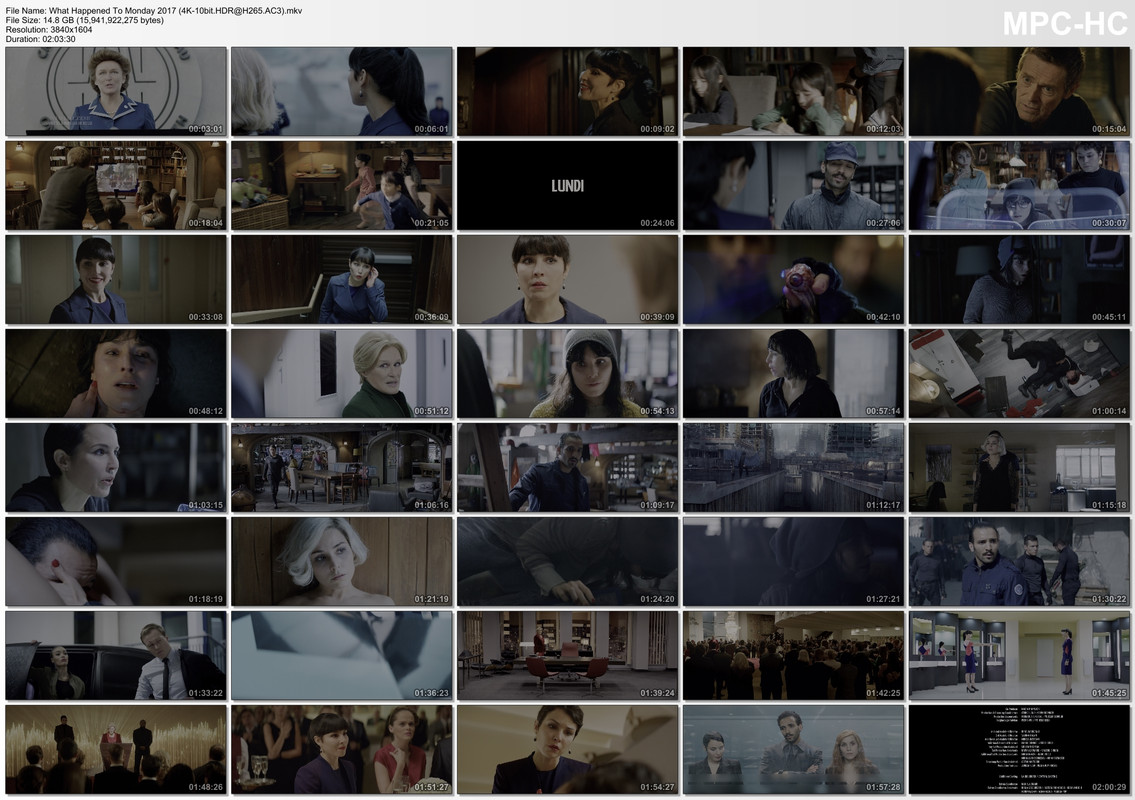The height and width of the screenshot is (800, 1135).
Task: Choose the thumbnail stamped 01:15:18
Action: (x=1019, y=468)
